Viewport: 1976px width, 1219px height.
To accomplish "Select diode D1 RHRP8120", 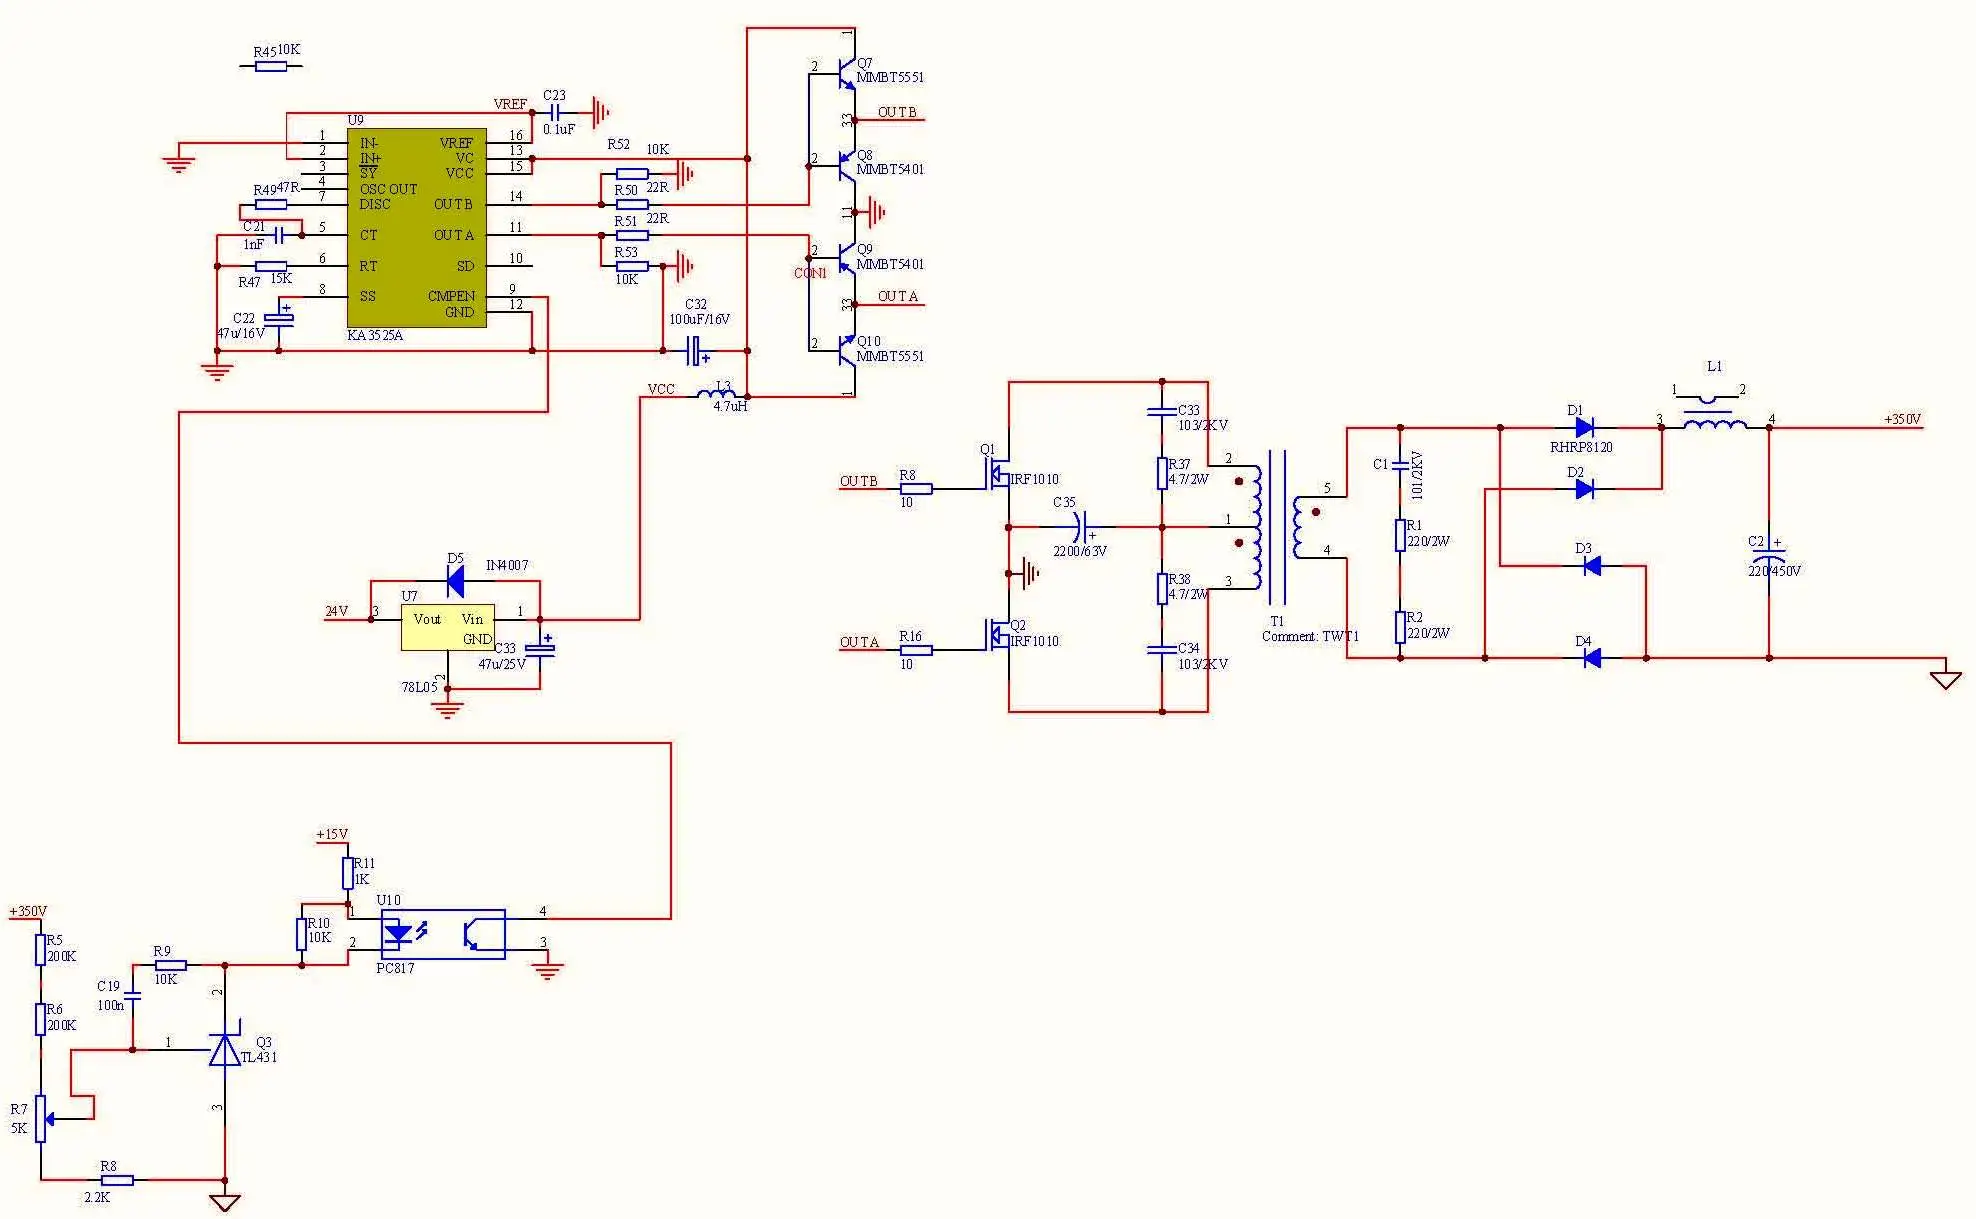I will [1584, 428].
